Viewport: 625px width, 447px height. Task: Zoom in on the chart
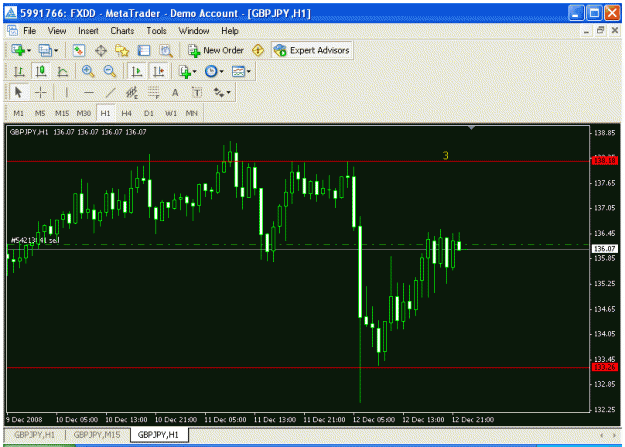88,72
